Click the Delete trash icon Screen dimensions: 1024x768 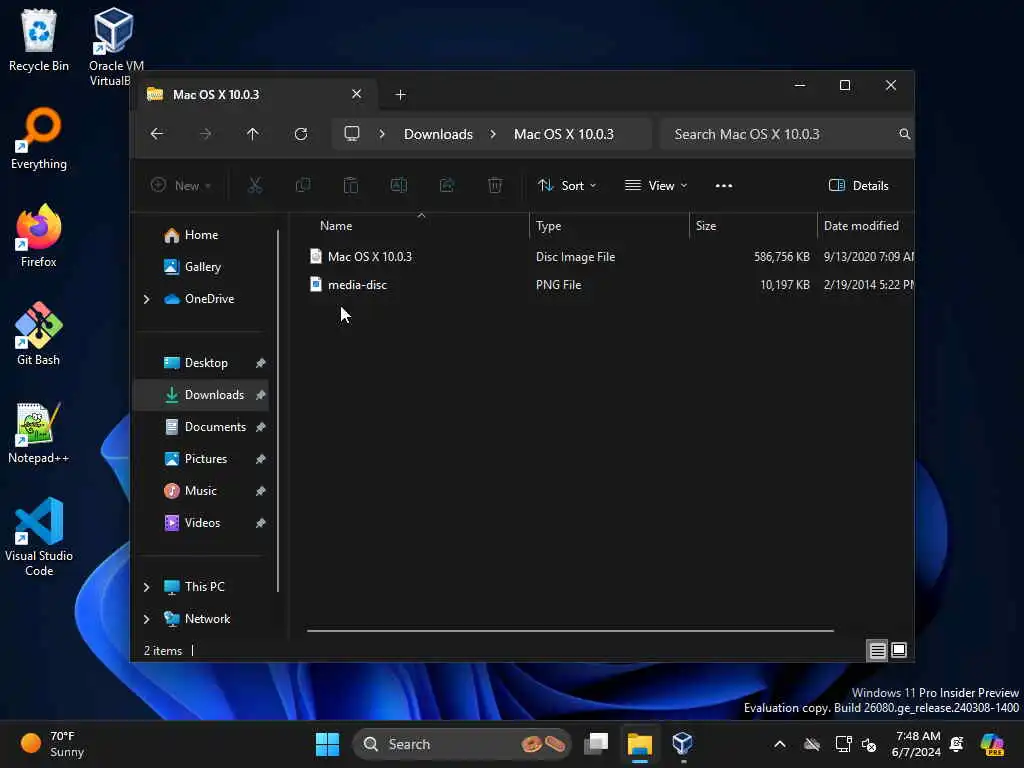495,185
